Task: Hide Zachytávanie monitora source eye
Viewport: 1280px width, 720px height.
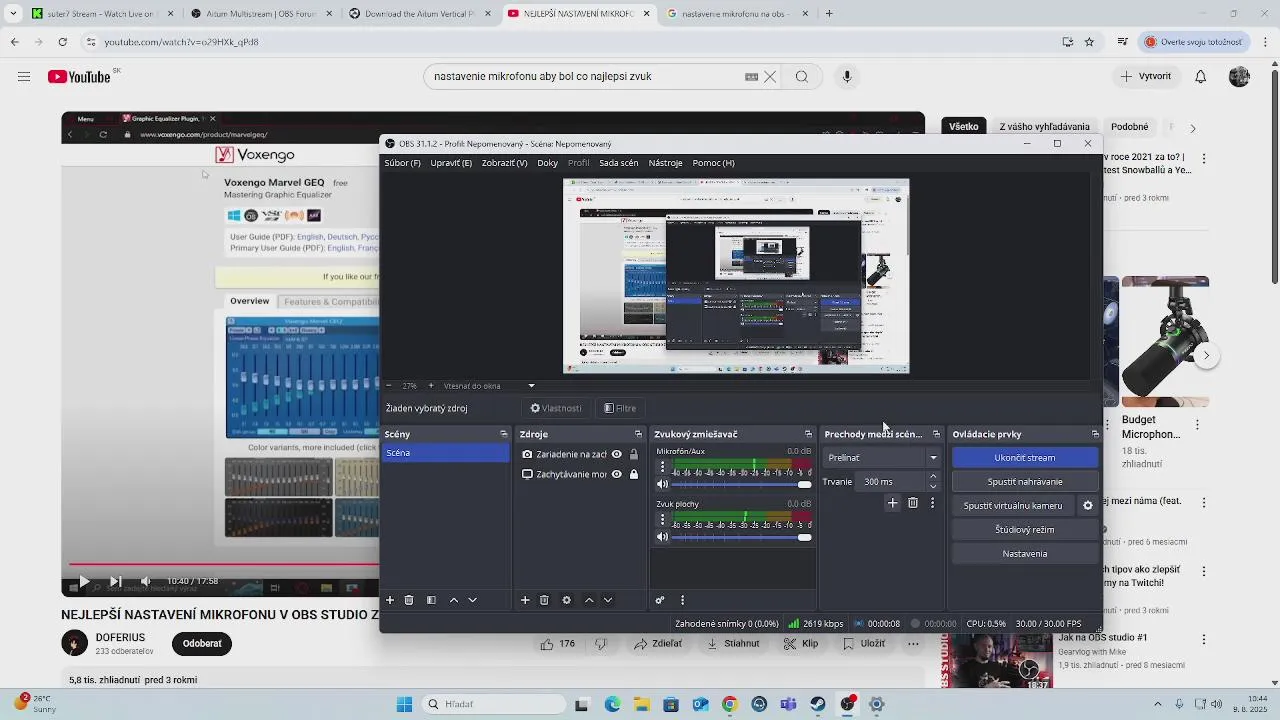Action: (x=617, y=474)
